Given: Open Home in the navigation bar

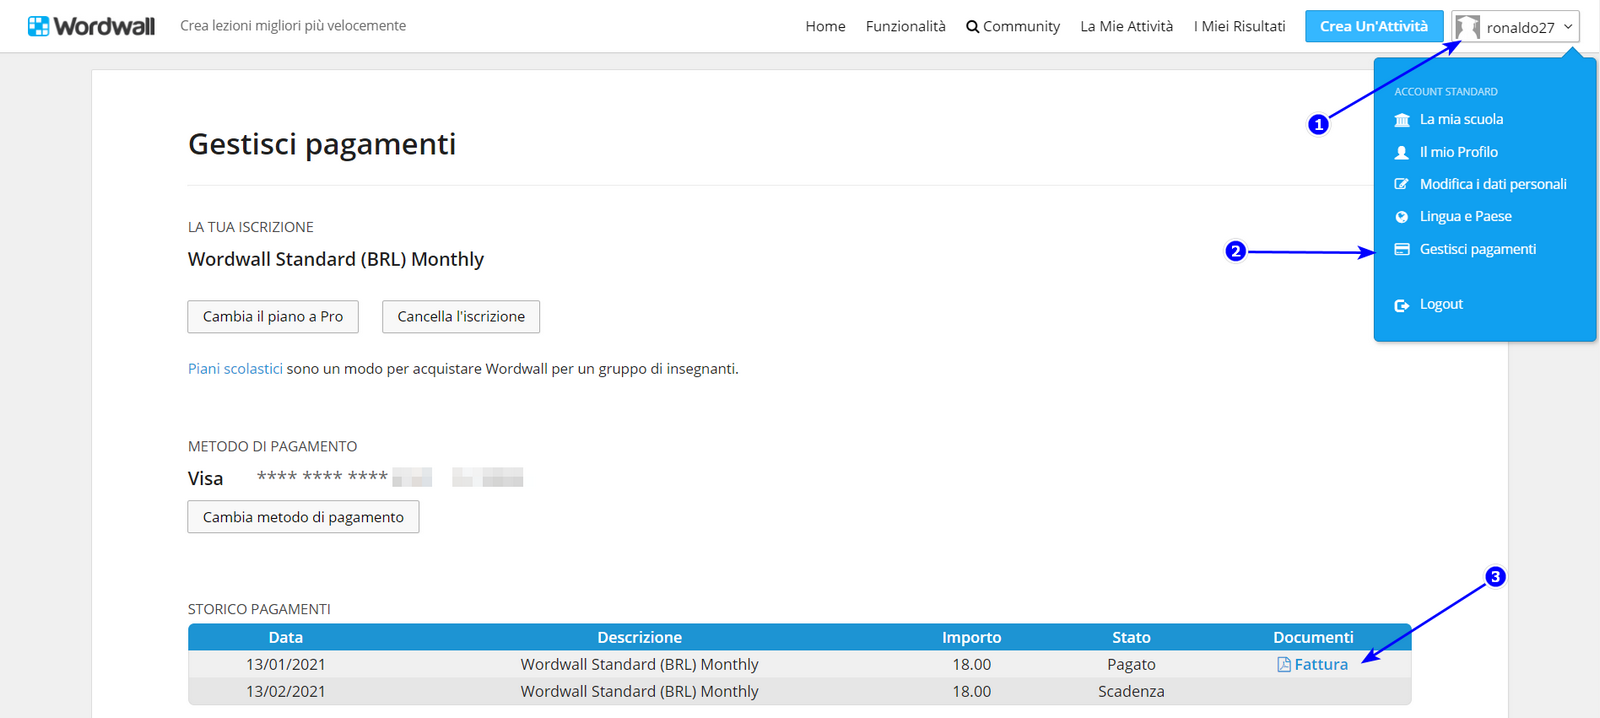Looking at the screenshot, I should (825, 27).
